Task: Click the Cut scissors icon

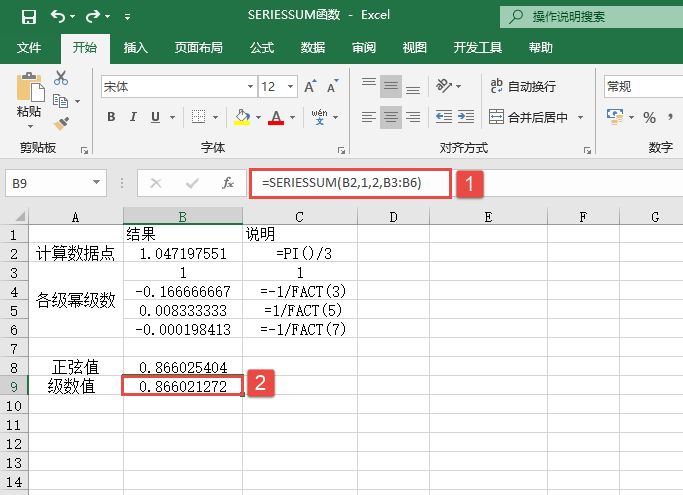Action: pyautogui.click(x=61, y=78)
